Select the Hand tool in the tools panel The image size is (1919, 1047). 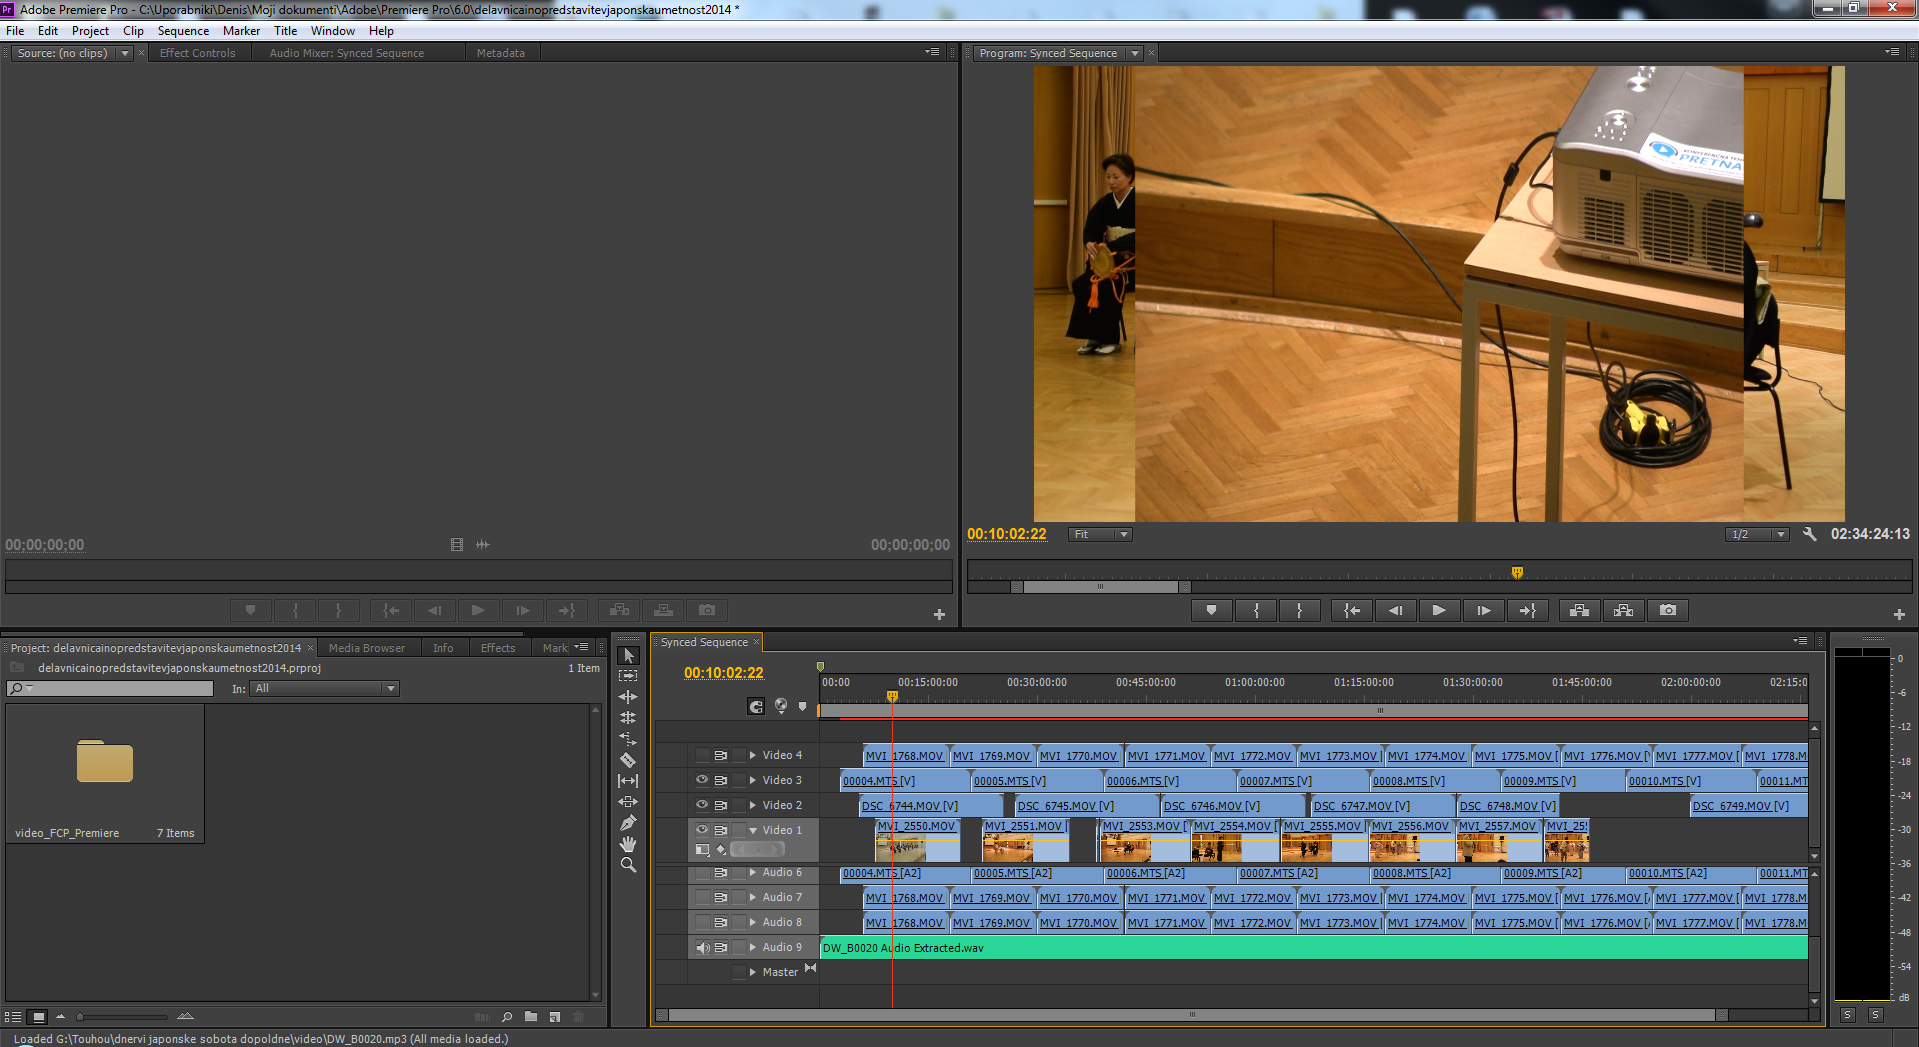click(628, 844)
